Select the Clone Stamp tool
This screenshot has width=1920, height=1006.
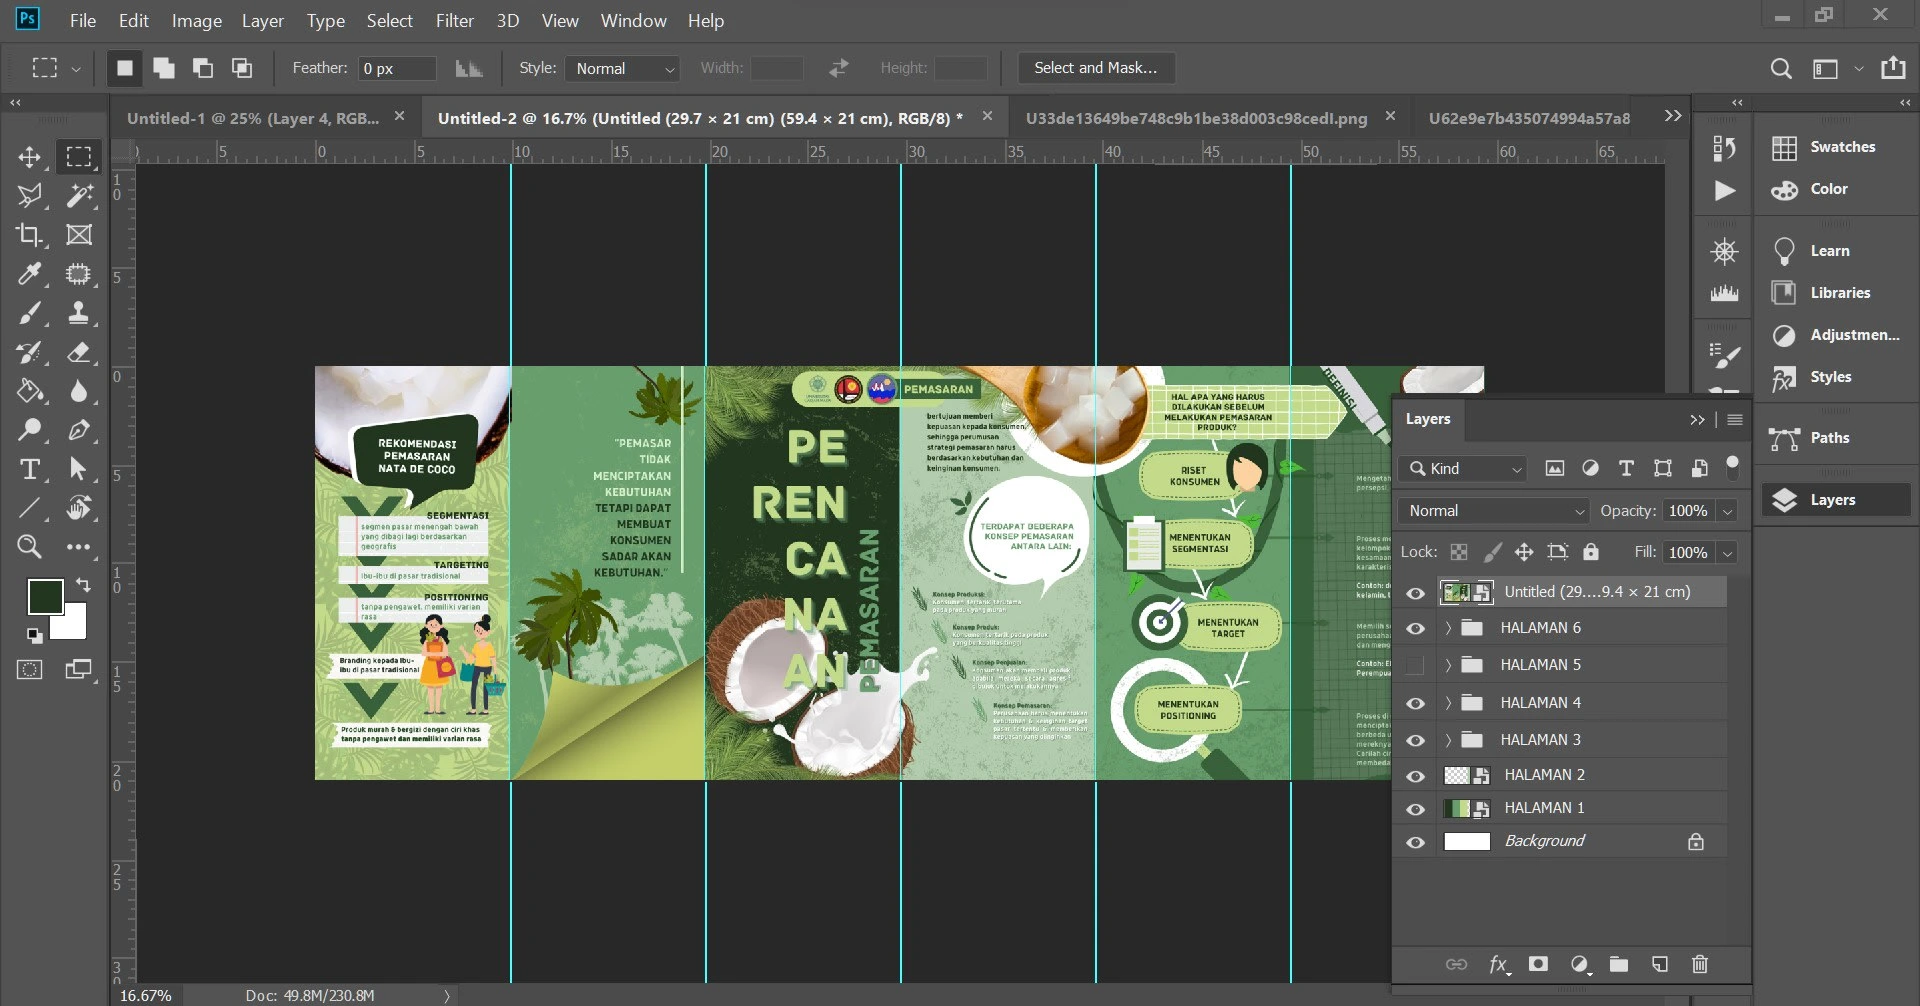tap(79, 313)
